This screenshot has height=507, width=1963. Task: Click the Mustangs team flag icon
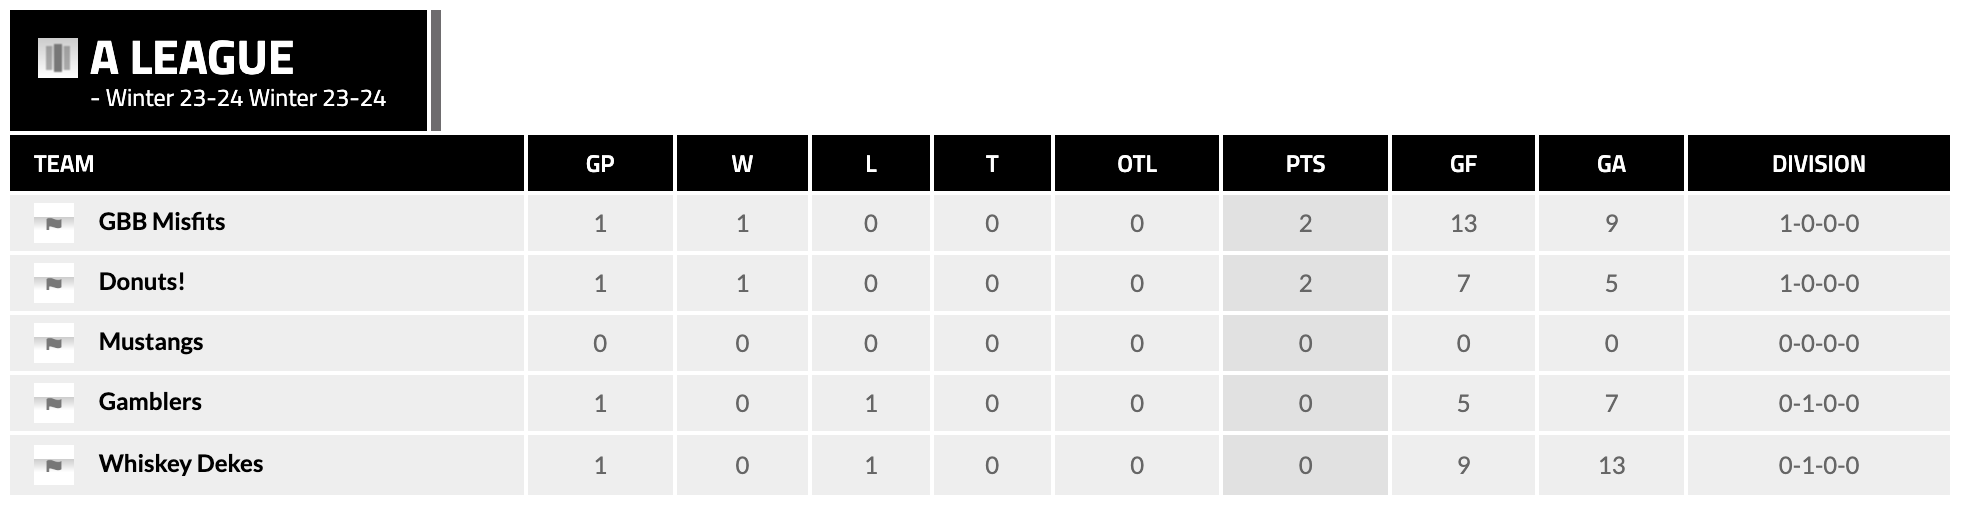pos(54,343)
